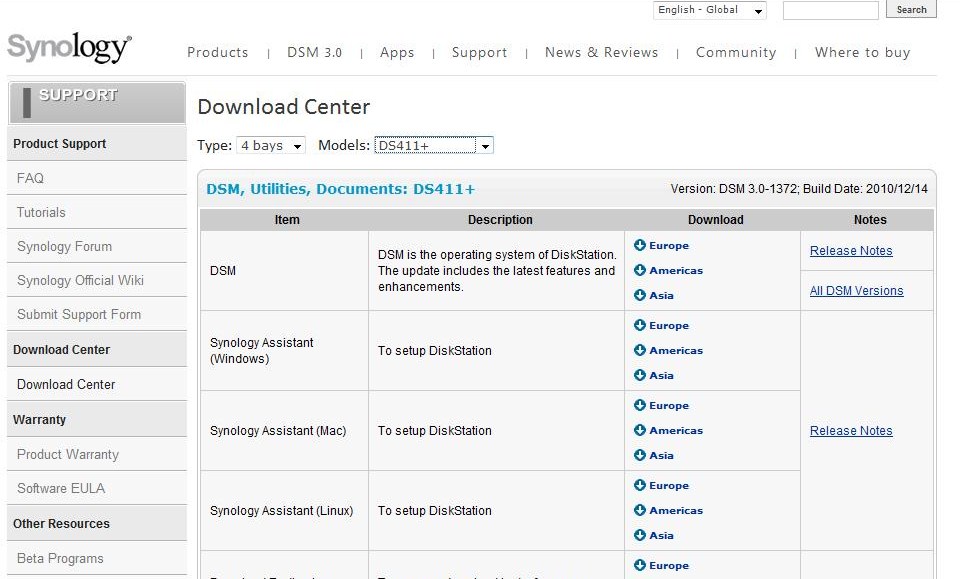
Task: Click the 'Synology Assistant (Linux)' item cell
Action: pyautogui.click(x=284, y=510)
